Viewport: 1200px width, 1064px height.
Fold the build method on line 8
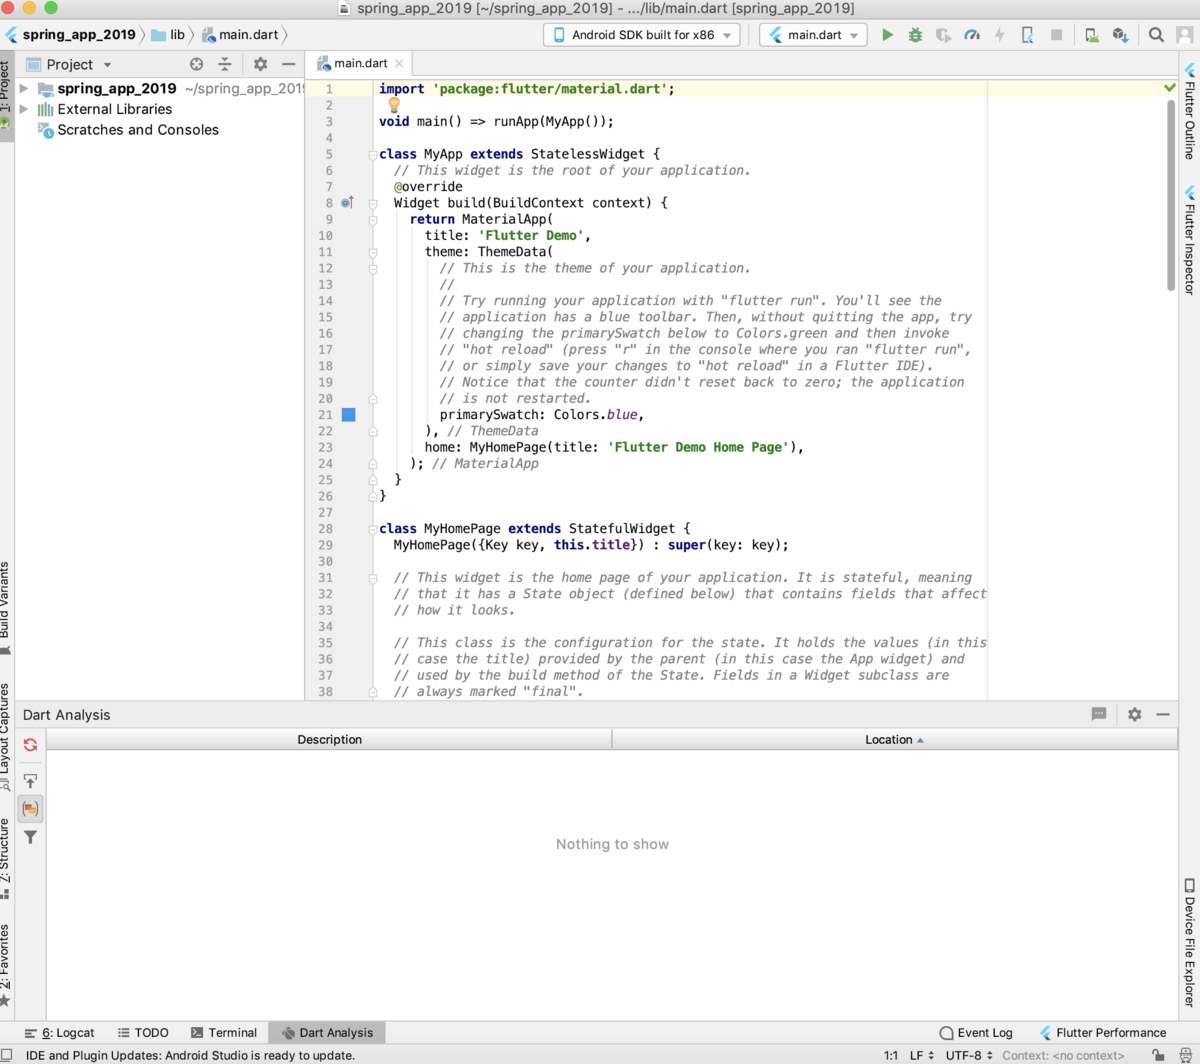372,203
